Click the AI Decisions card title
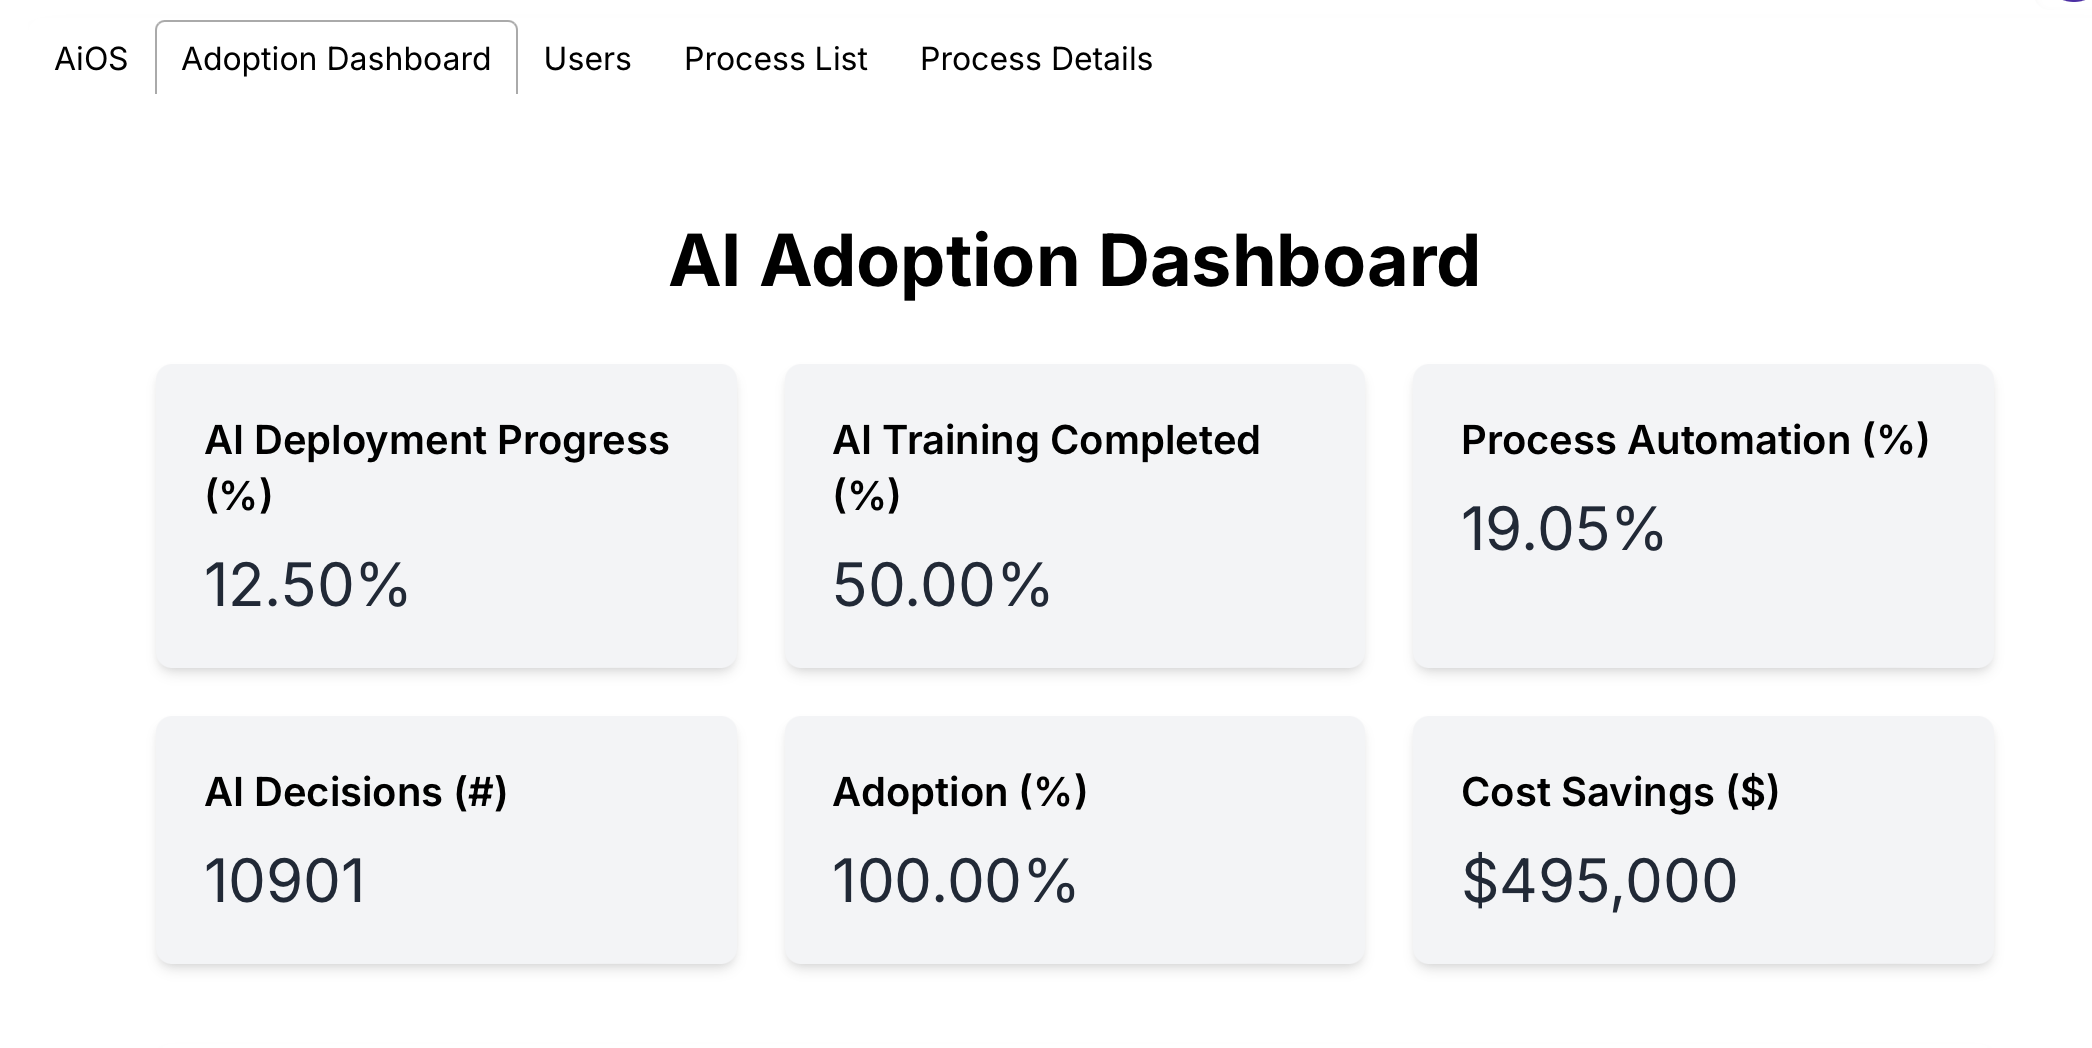 [x=356, y=792]
